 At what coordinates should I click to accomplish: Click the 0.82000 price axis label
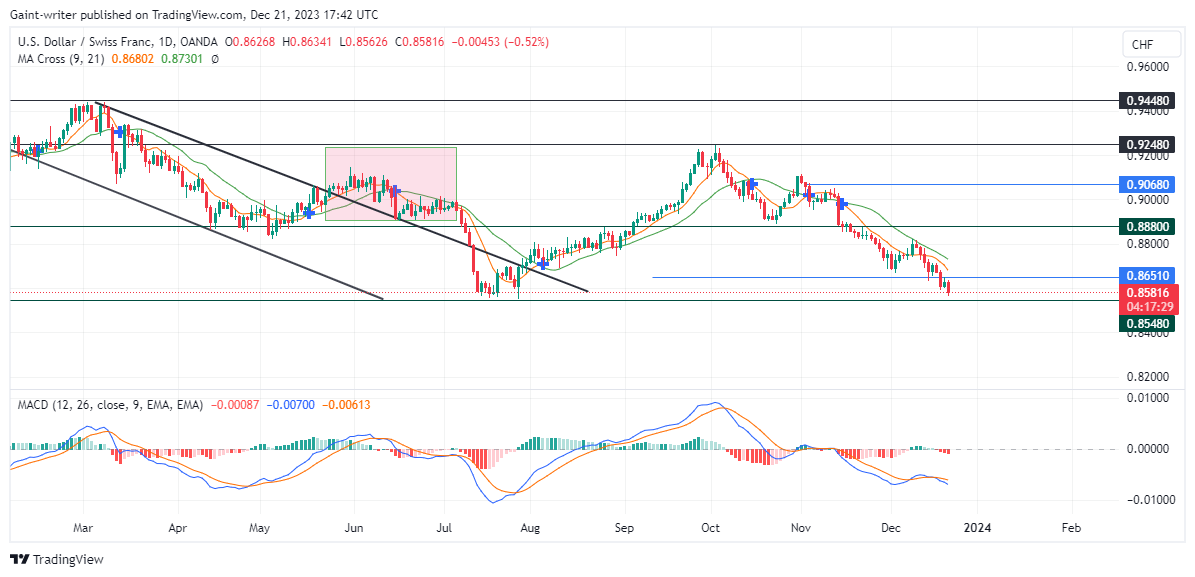point(1148,377)
